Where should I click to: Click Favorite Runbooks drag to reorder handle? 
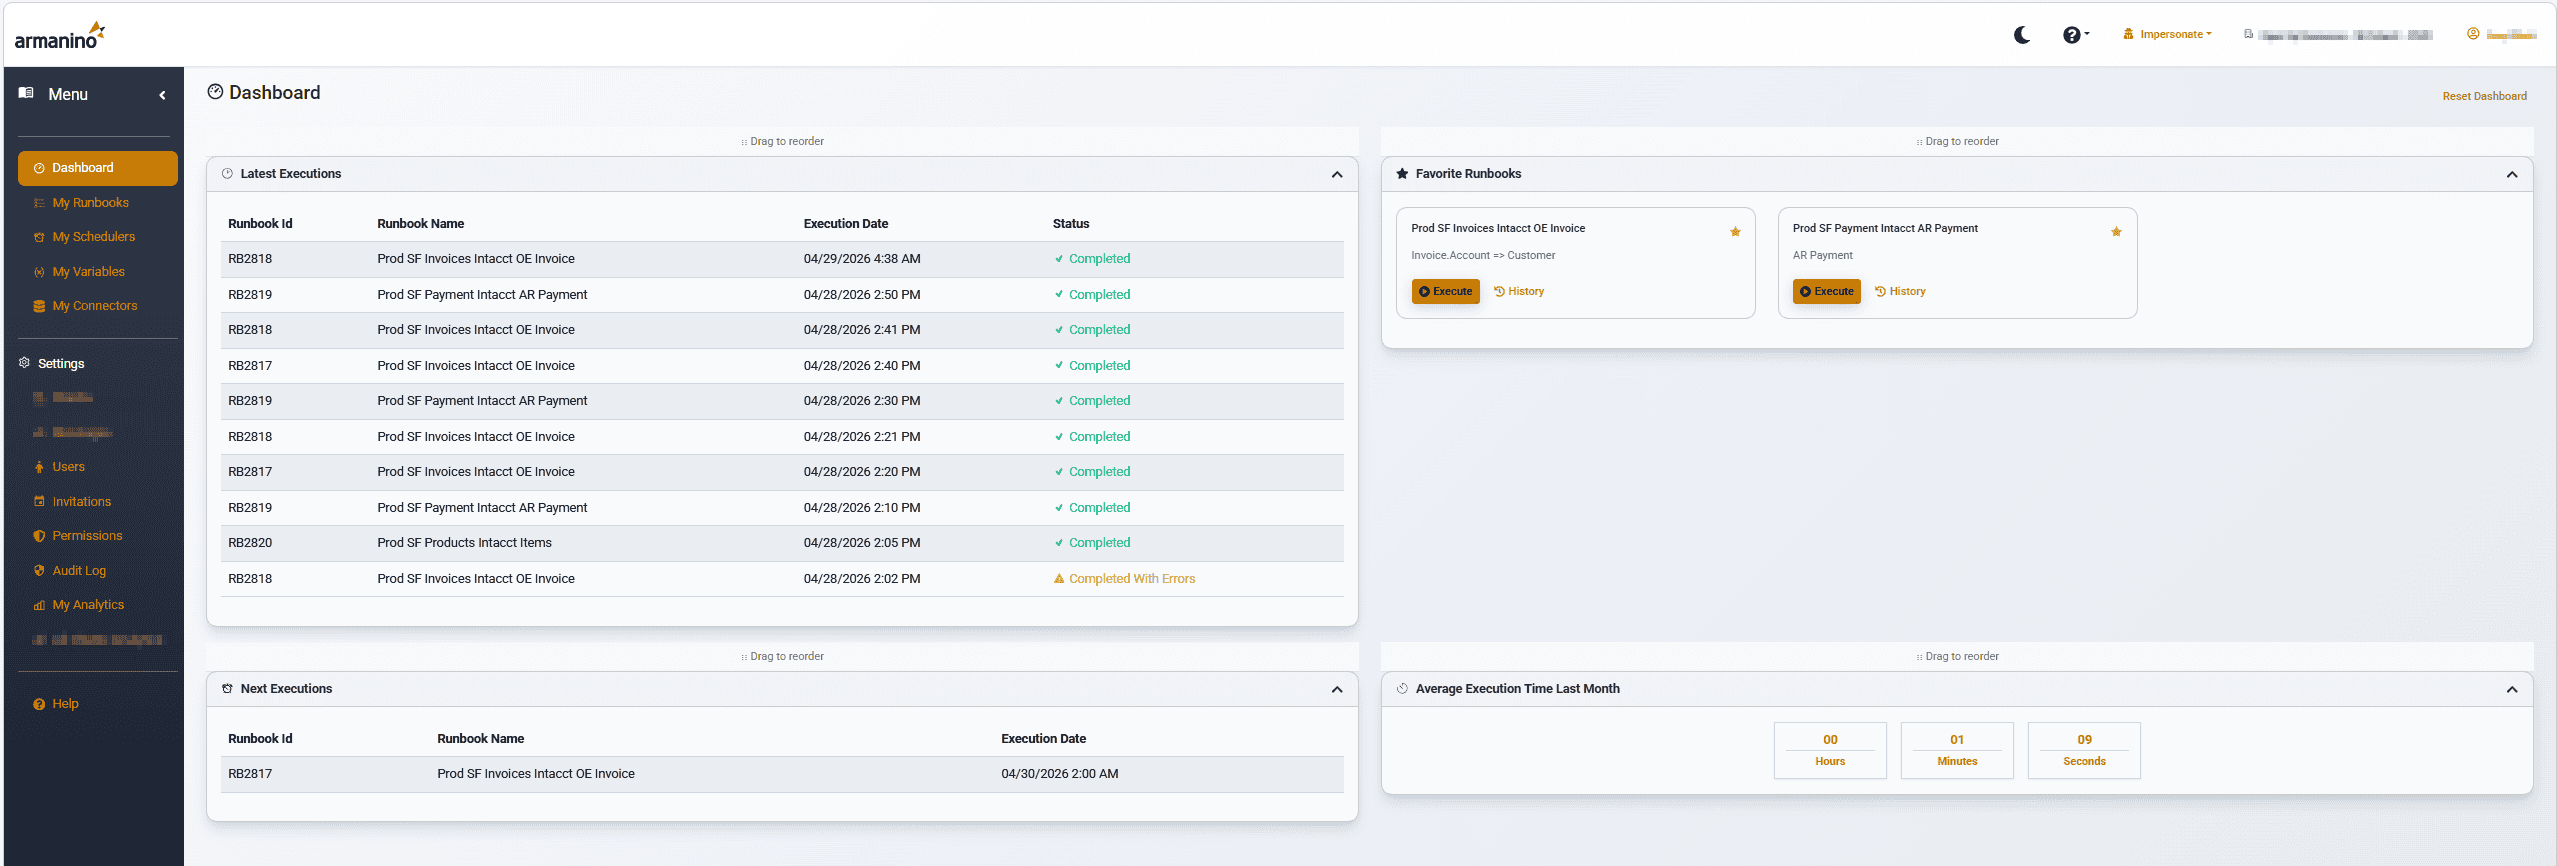tap(1957, 142)
